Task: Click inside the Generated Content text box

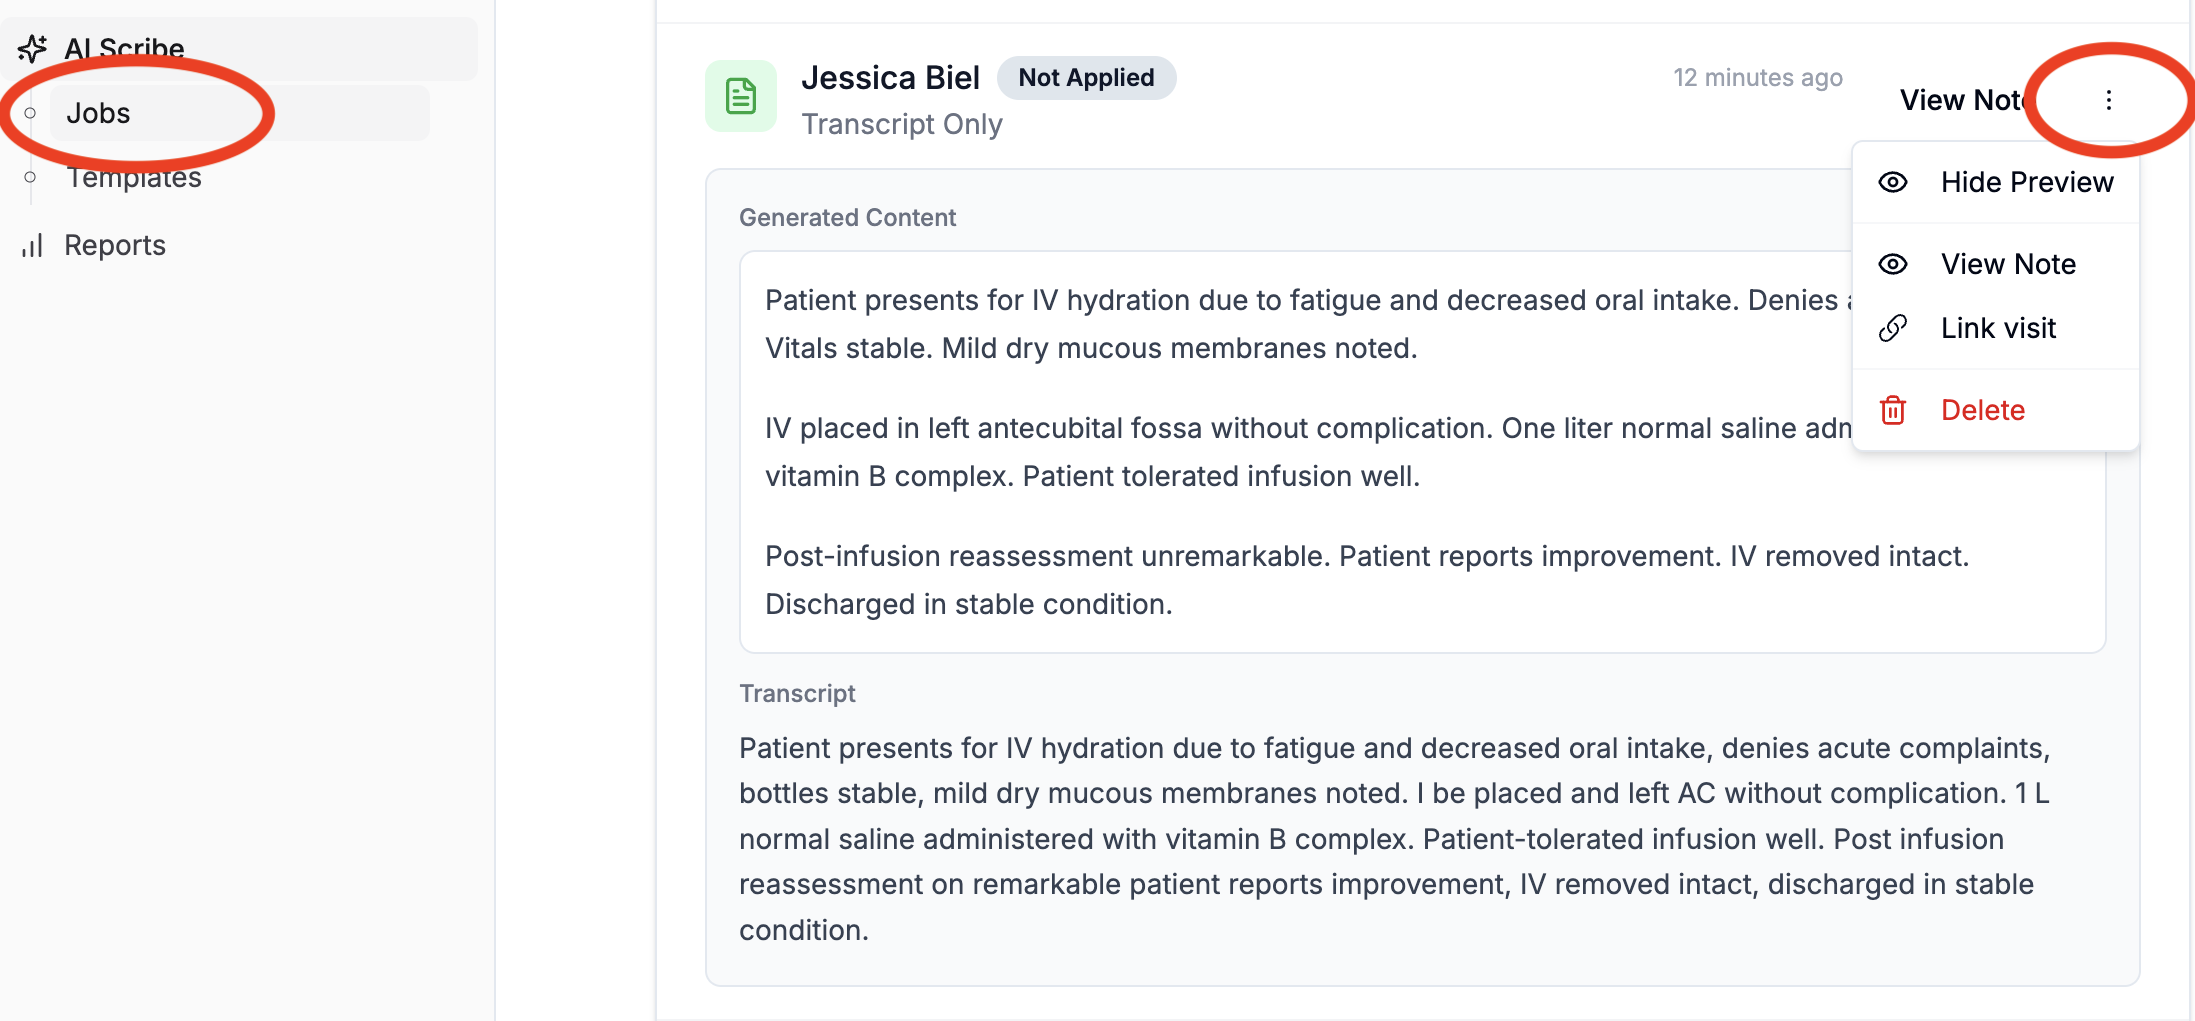Action: 1290,452
